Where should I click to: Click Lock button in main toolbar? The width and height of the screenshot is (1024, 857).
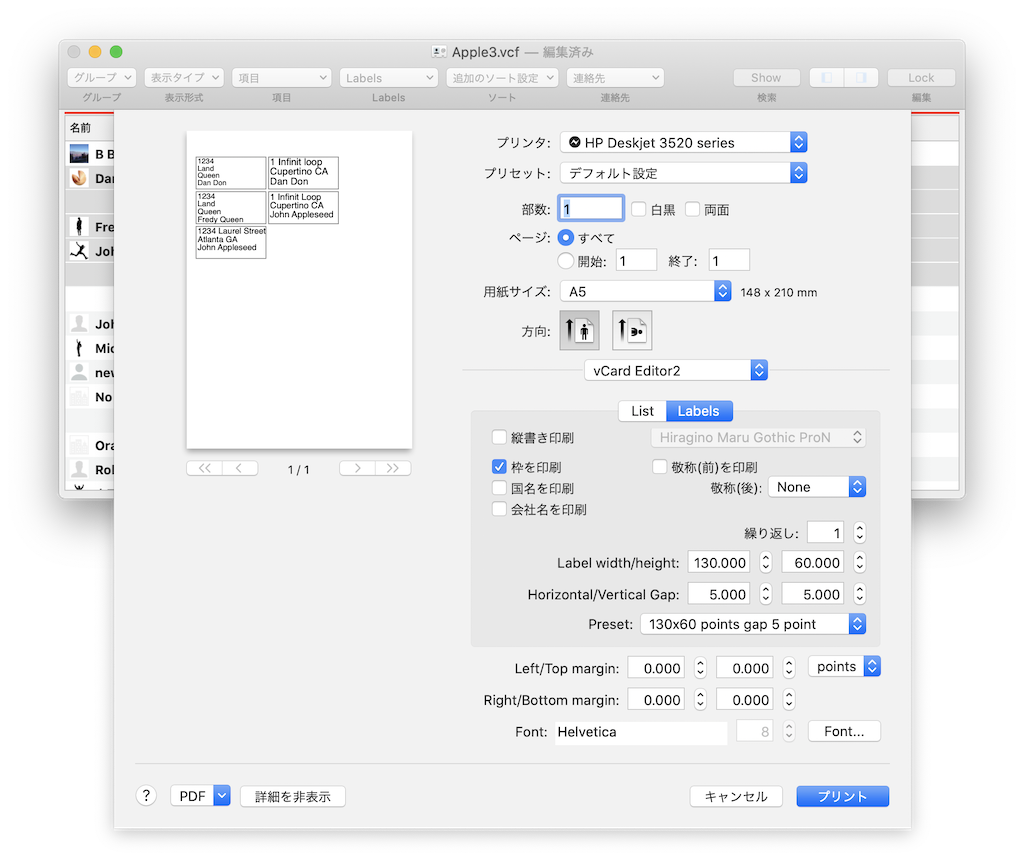[921, 78]
